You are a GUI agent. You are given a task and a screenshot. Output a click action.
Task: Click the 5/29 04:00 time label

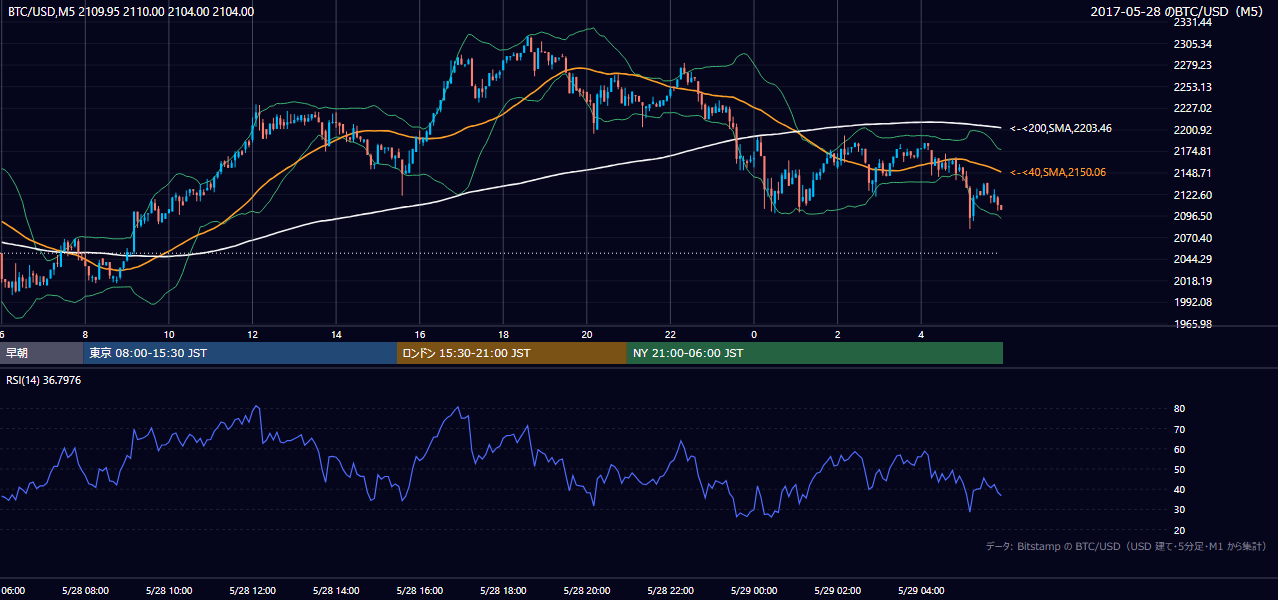(920, 591)
